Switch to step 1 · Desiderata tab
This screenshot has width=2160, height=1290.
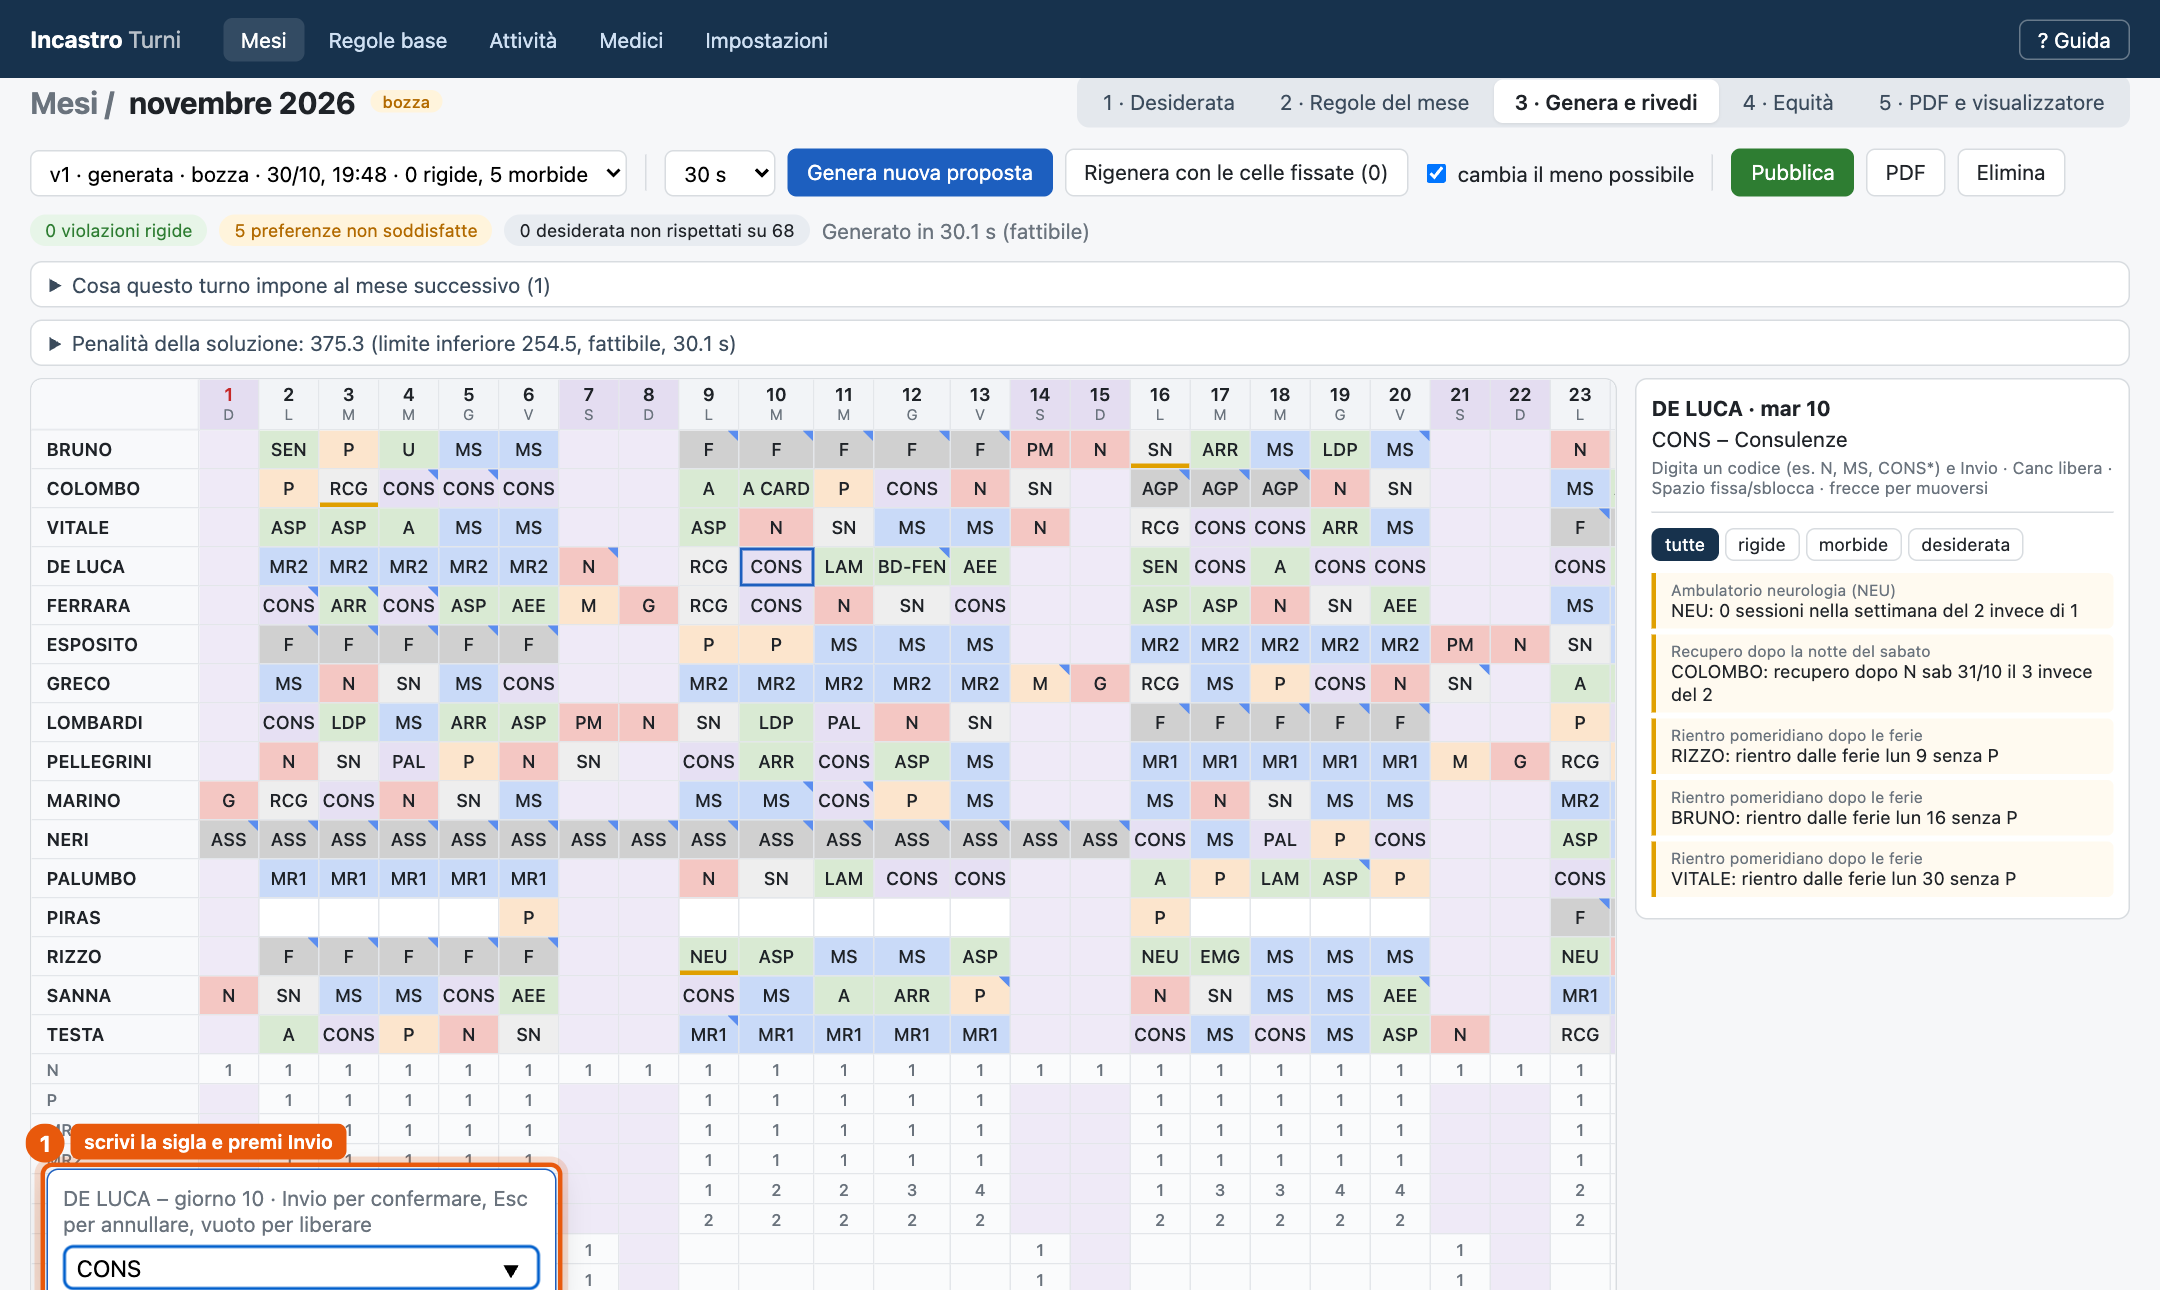pyautogui.click(x=1168, y=102)
